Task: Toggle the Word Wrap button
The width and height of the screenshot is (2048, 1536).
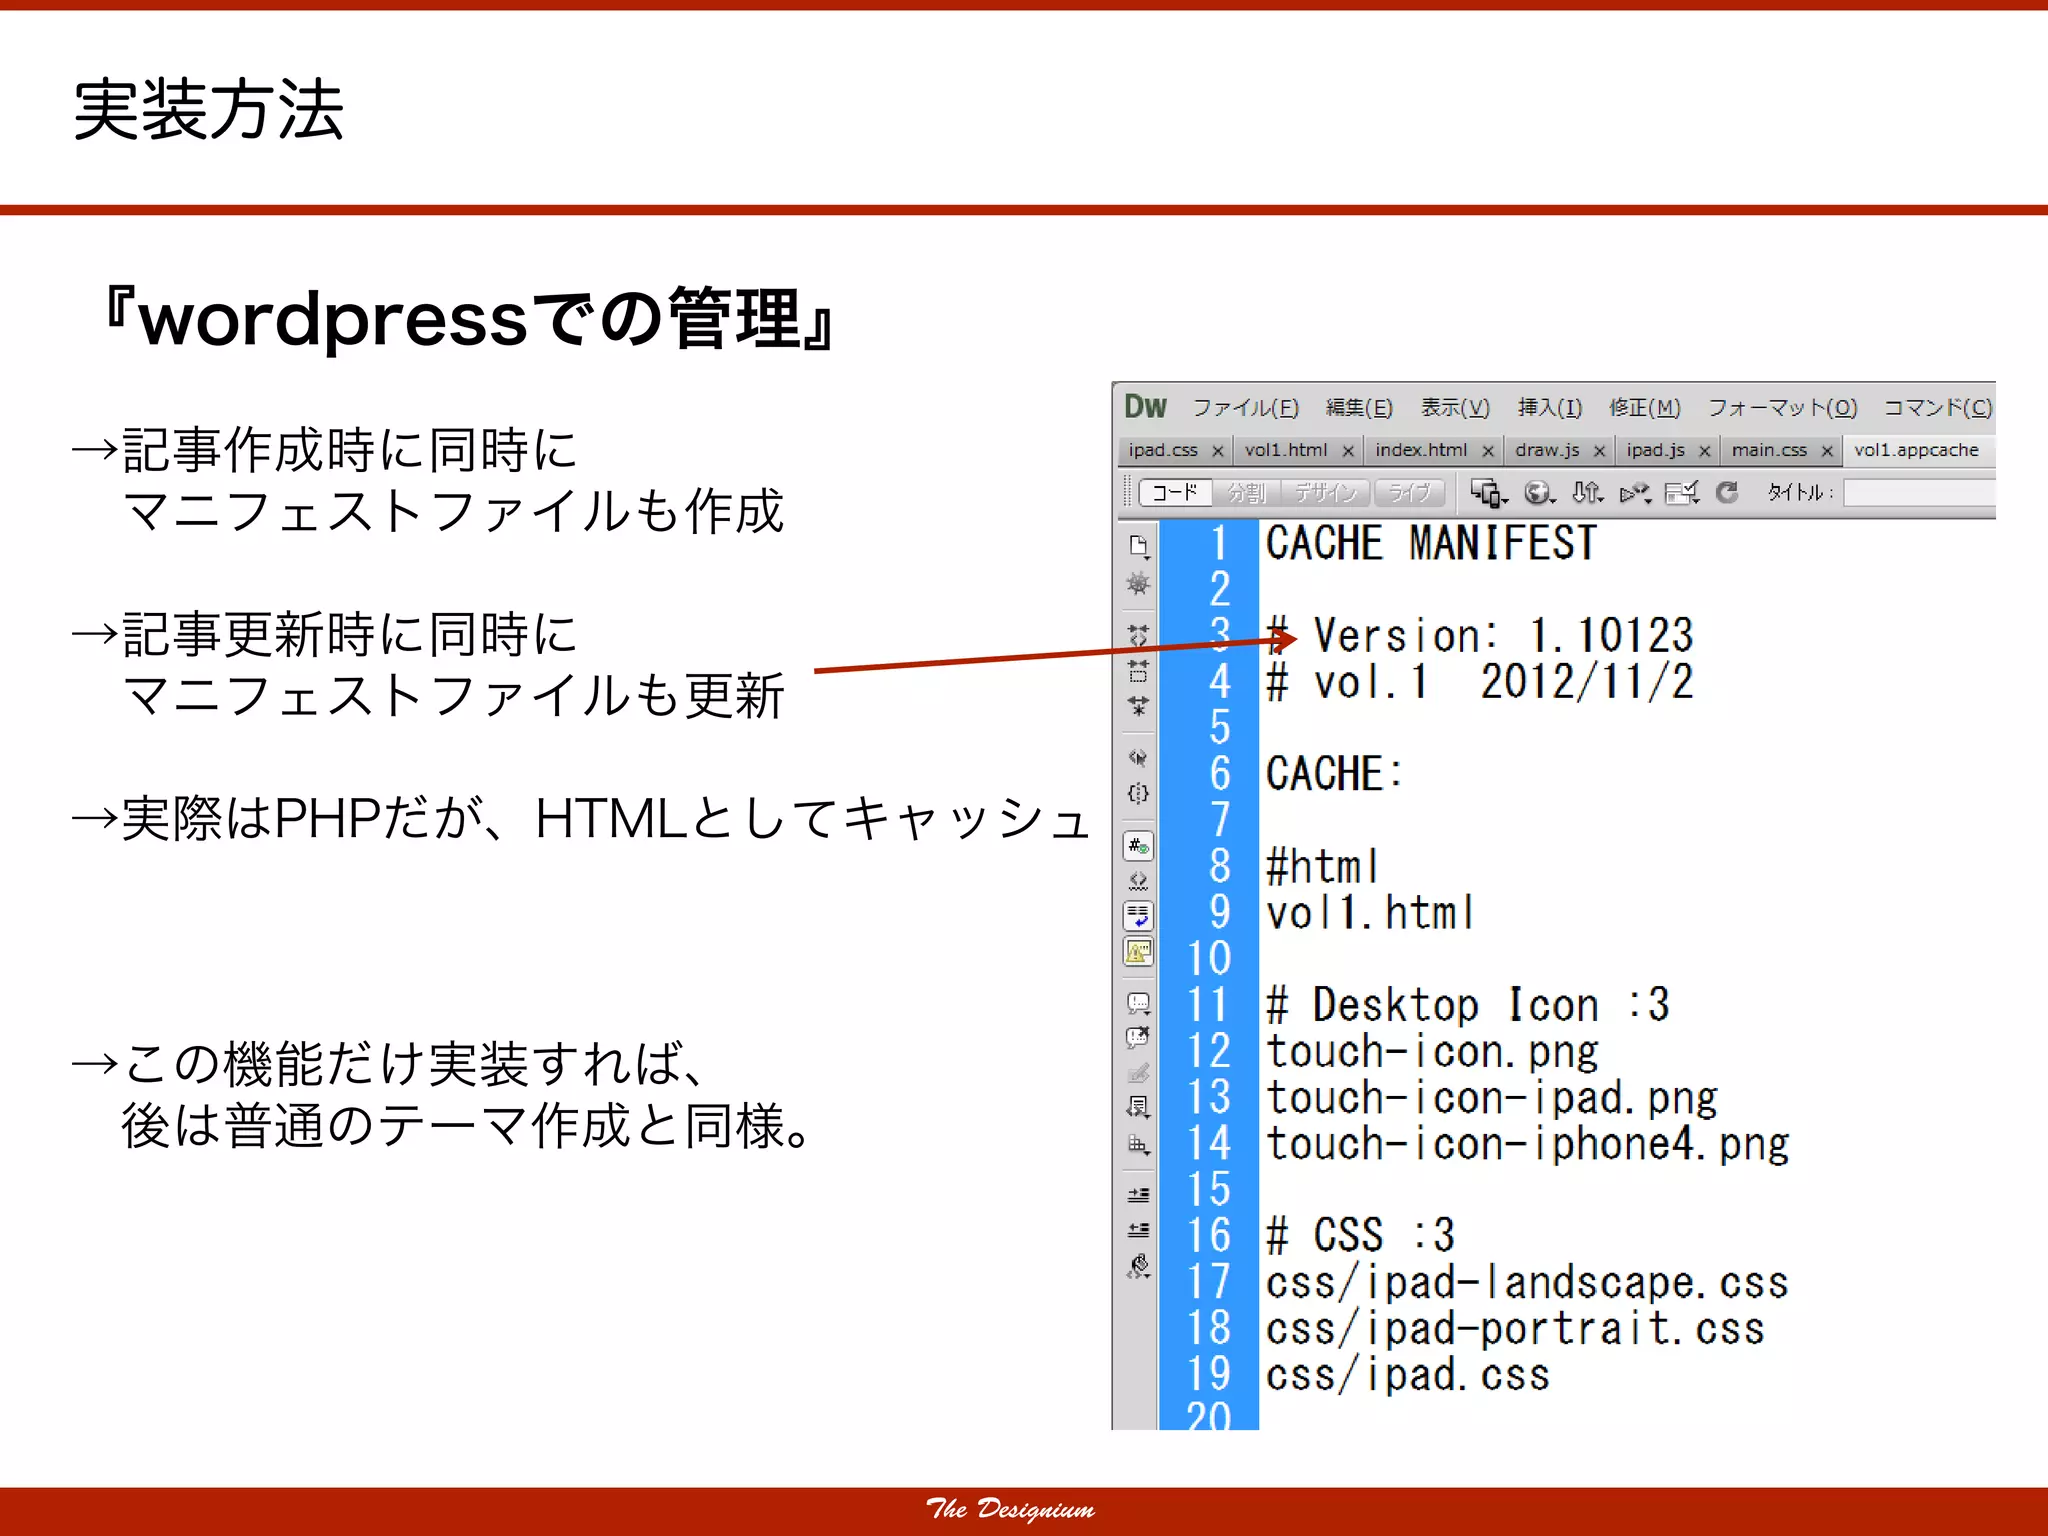Action: click(1138, 916)
